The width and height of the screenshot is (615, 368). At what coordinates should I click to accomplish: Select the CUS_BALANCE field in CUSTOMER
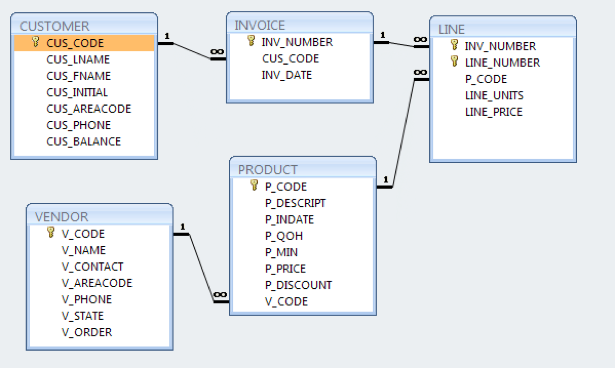click(84, 142)
